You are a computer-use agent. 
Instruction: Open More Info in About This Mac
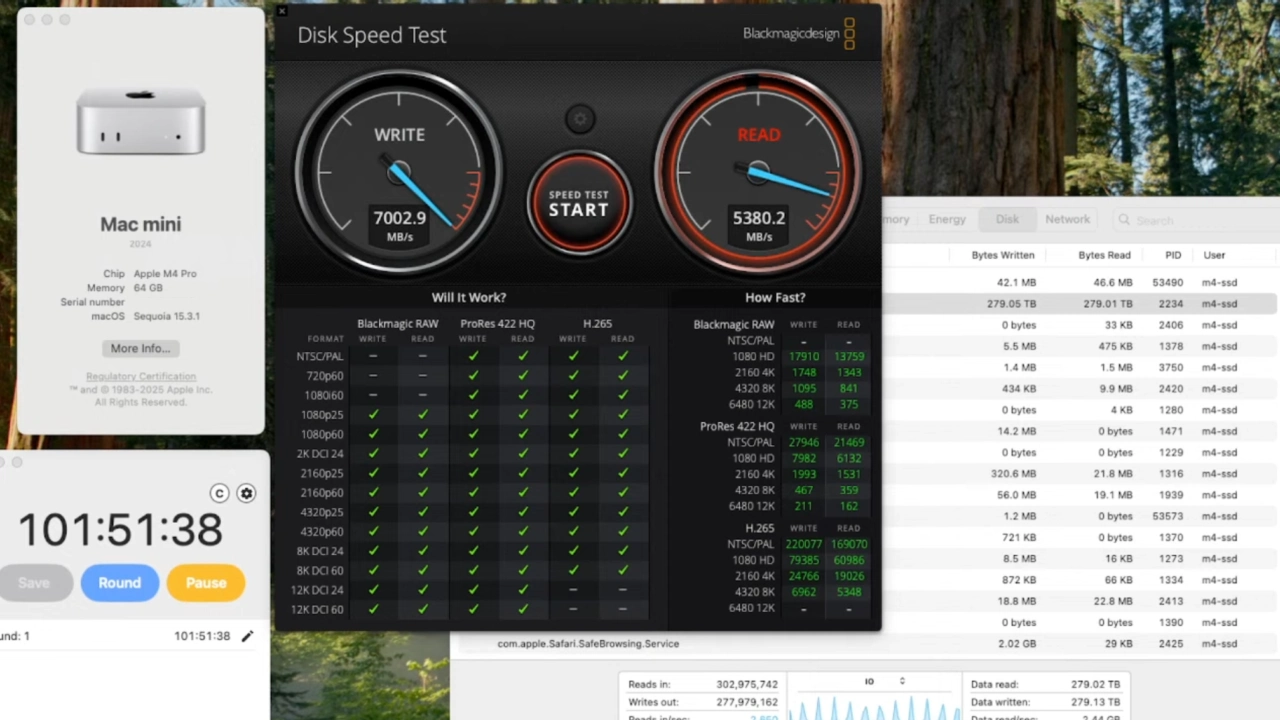(141, 348)
